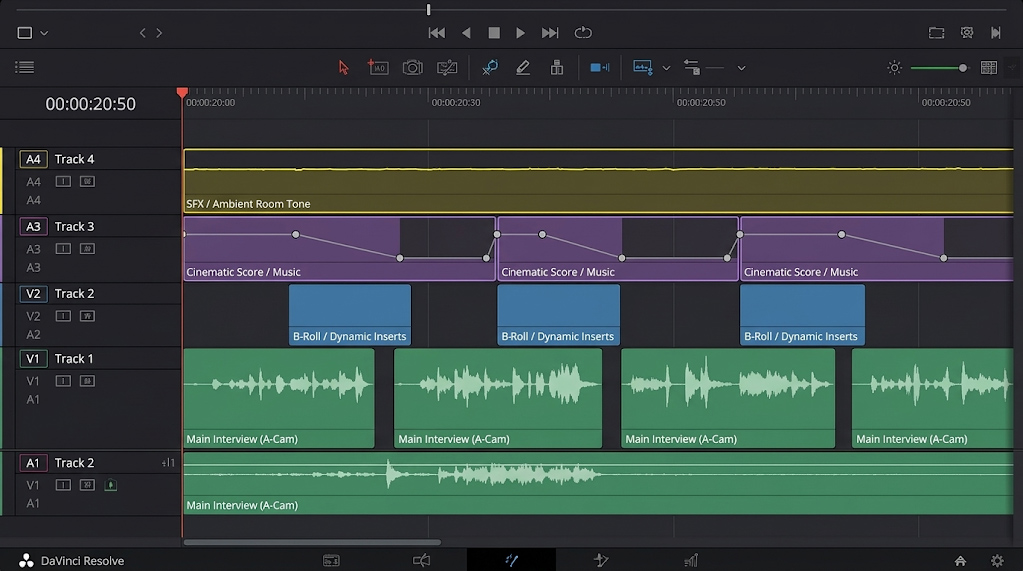The image size is (1023, 571).
Task: Open the dropdown beside the viewer mode icon
Action: pos(44,33)
